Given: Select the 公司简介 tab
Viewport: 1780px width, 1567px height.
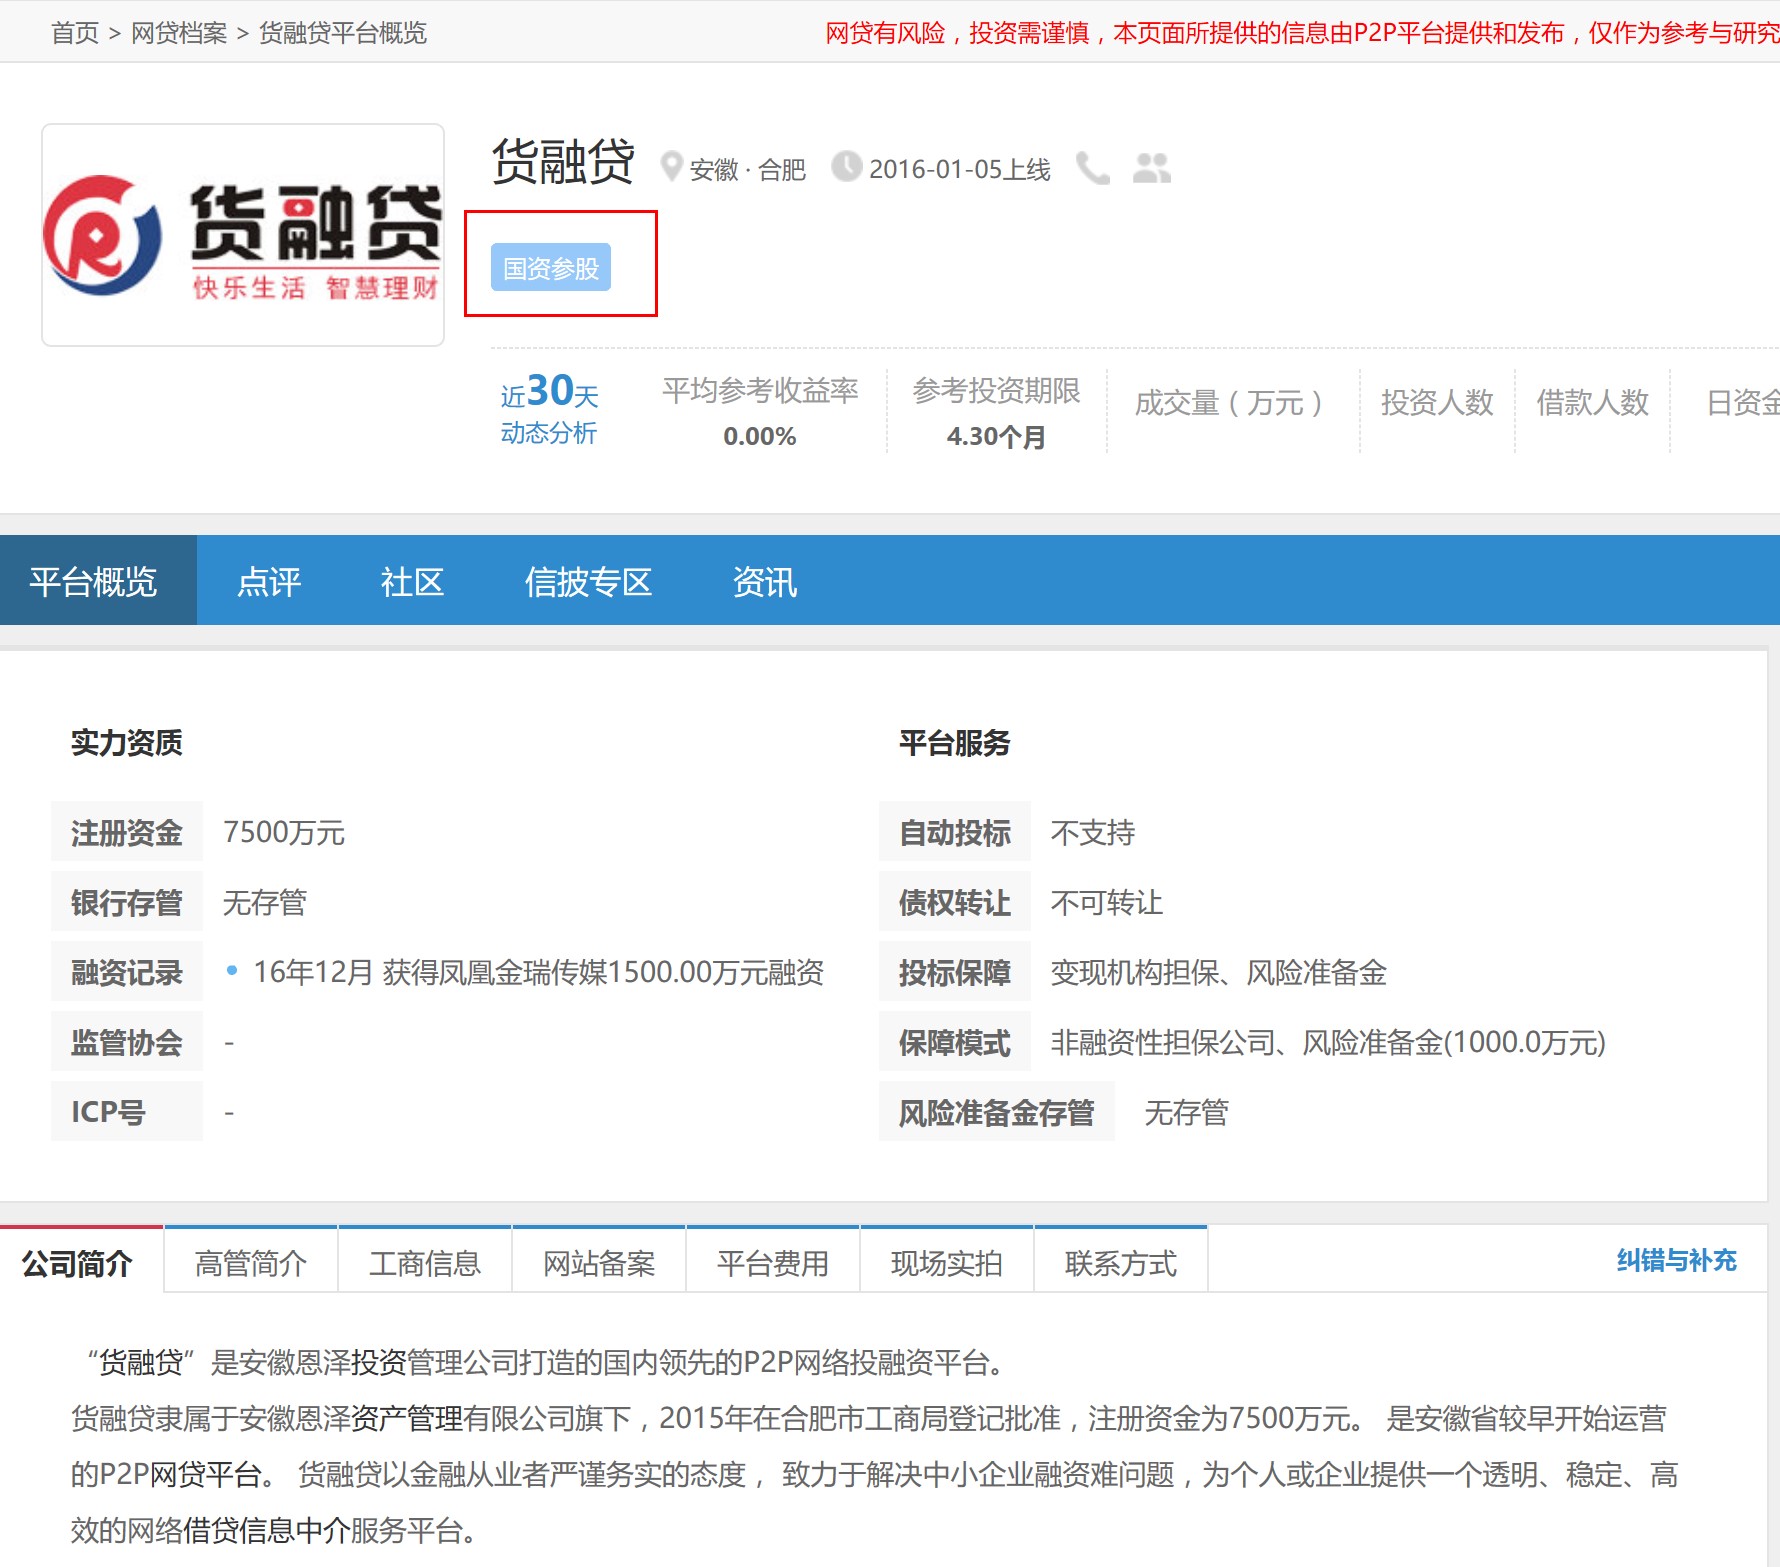Looking at the screenshot, I should (x=81, y=1260).
